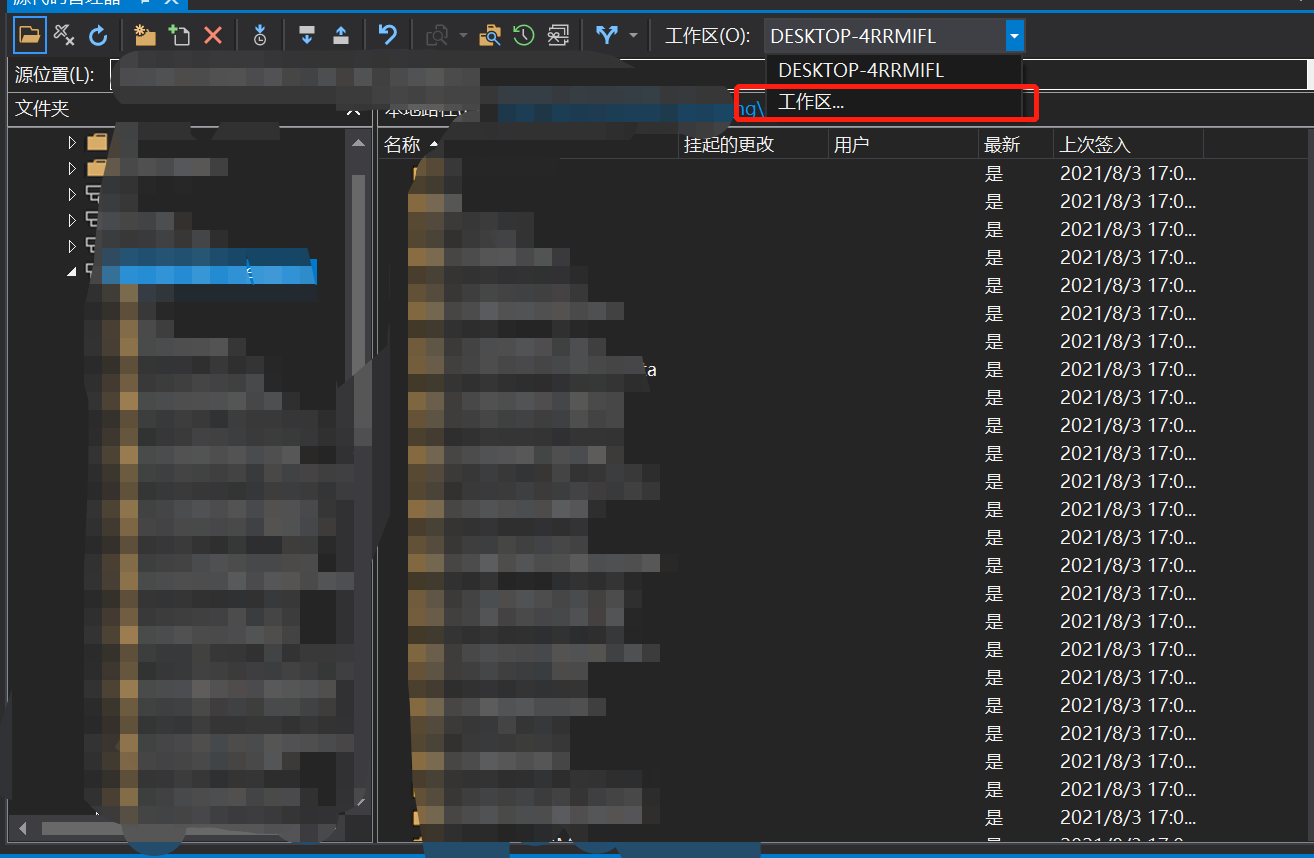Close the 文件夹 pane
This screenshot has height=858, width=1314.
(x=353, y=109)
